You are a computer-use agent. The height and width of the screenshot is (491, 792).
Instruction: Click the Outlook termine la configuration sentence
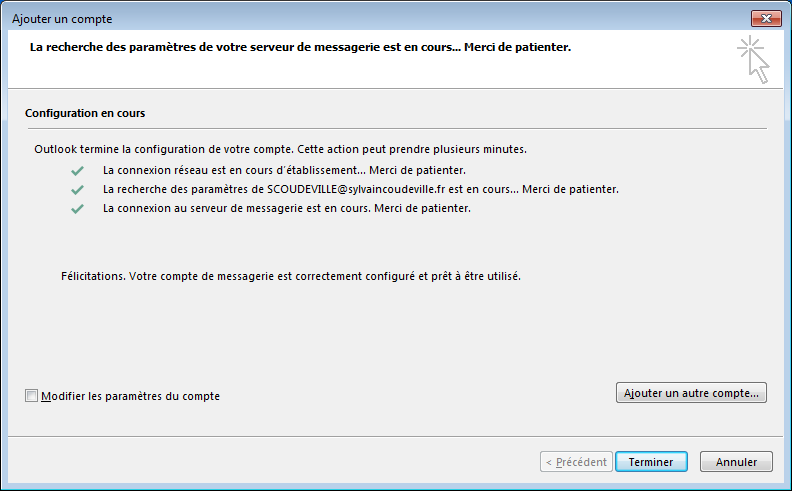(280, 149)
